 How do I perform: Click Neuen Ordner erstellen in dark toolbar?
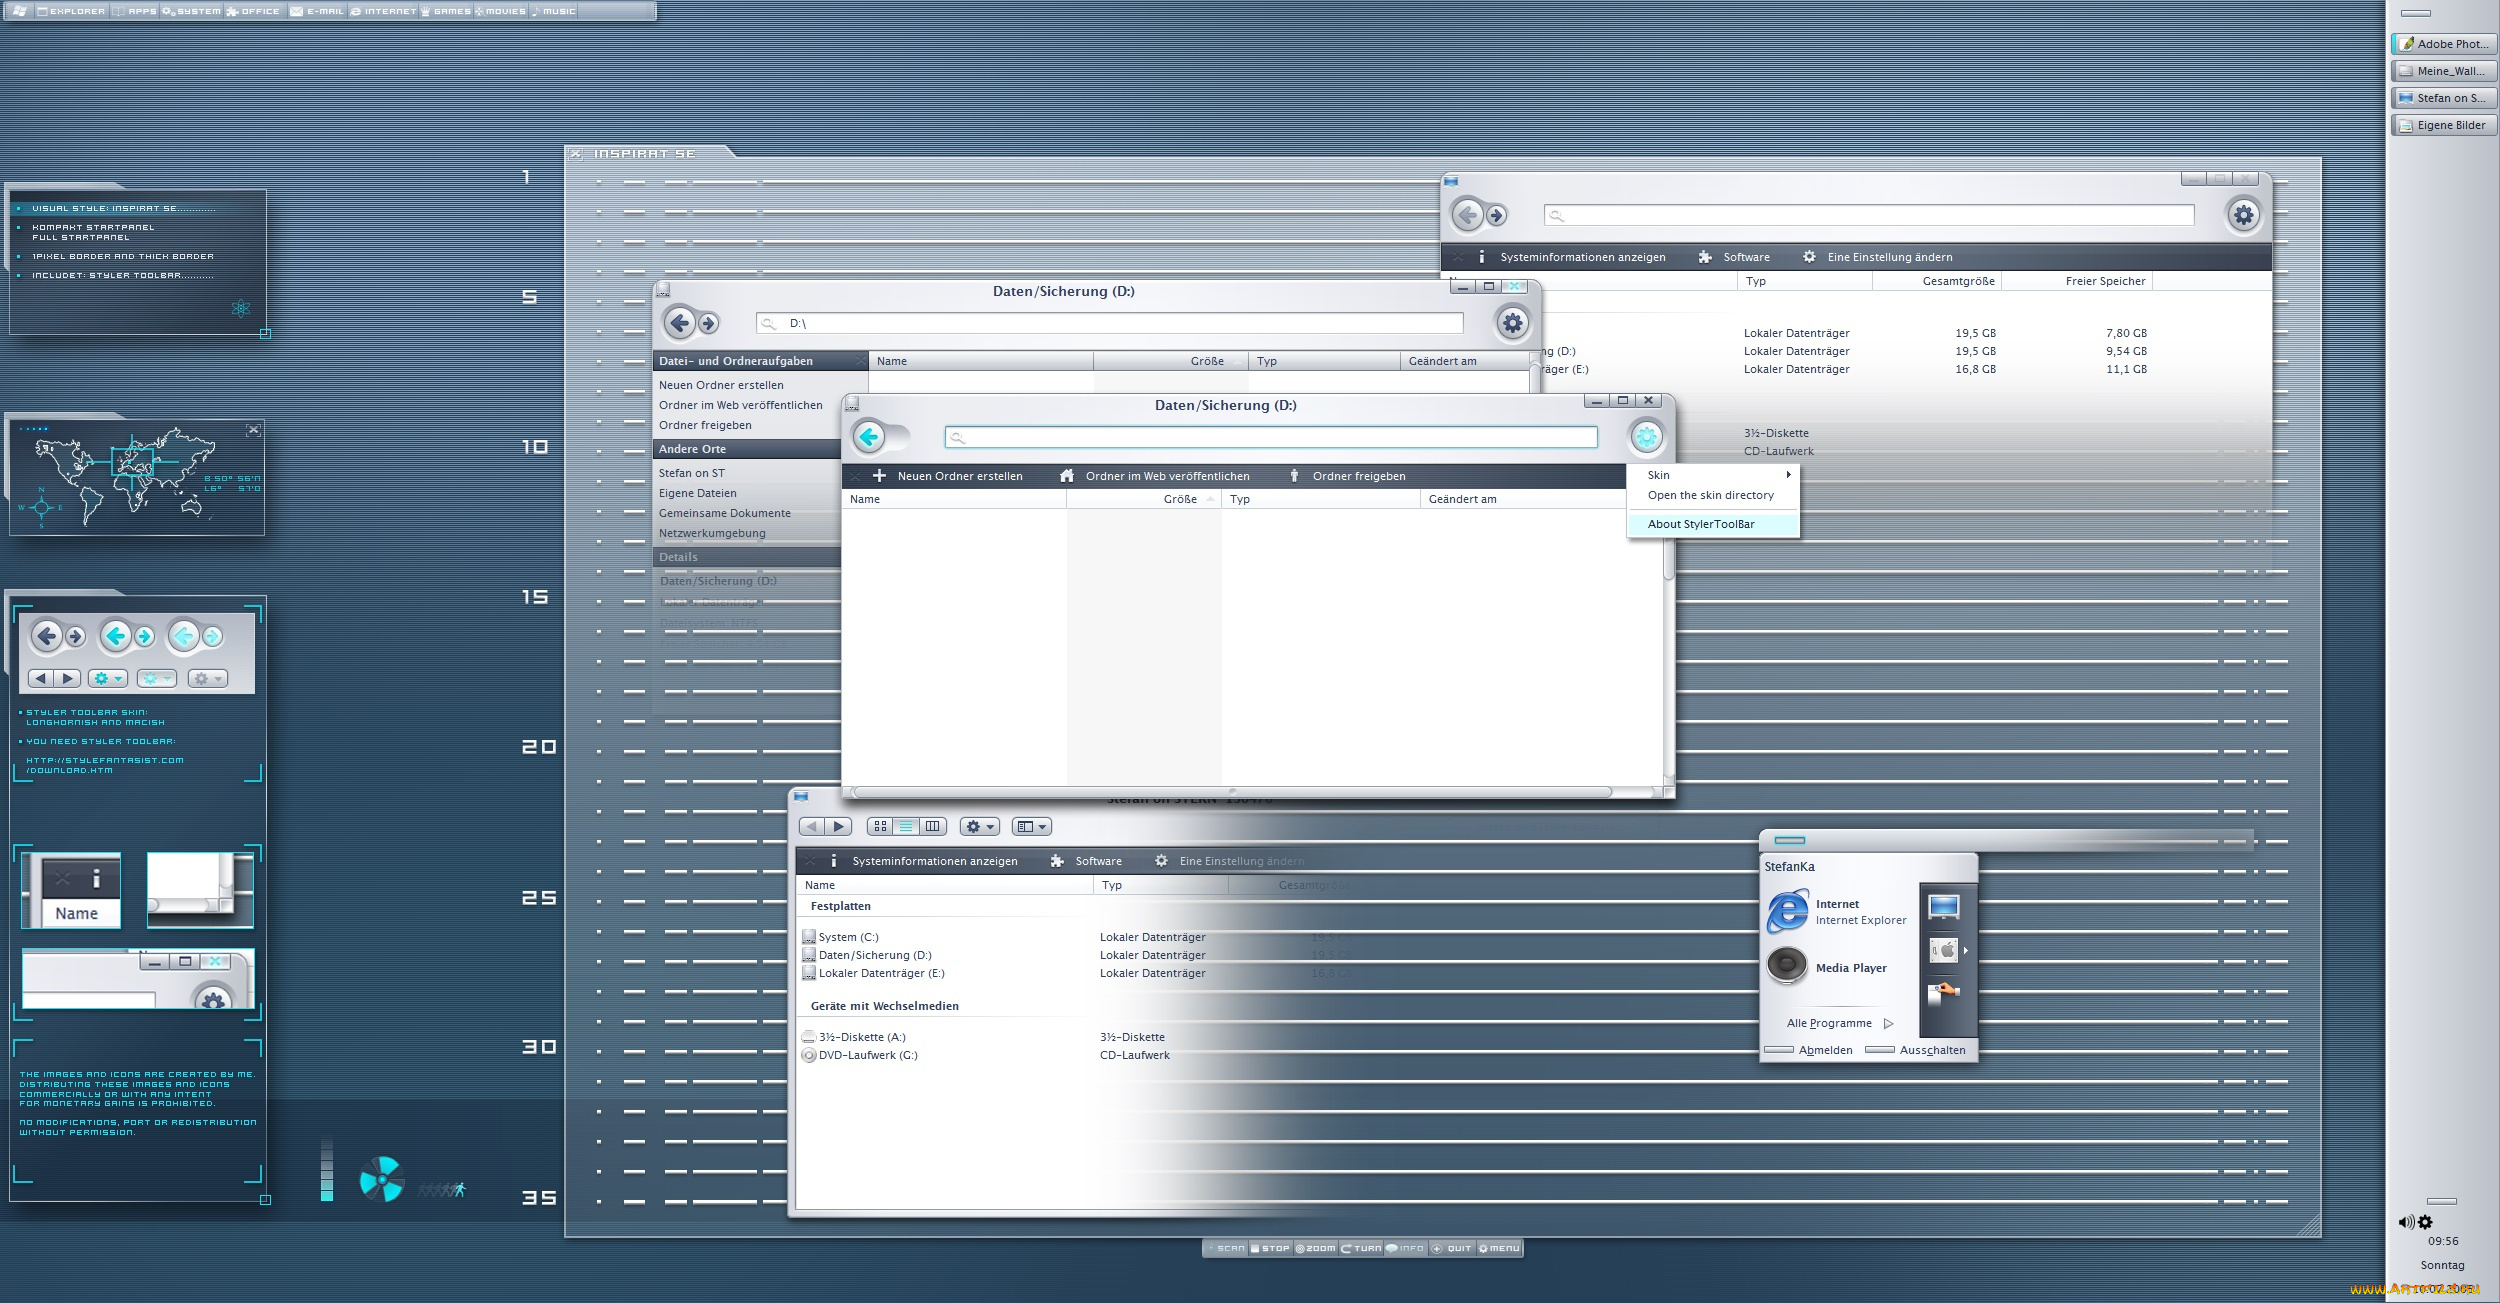[959, 476]
